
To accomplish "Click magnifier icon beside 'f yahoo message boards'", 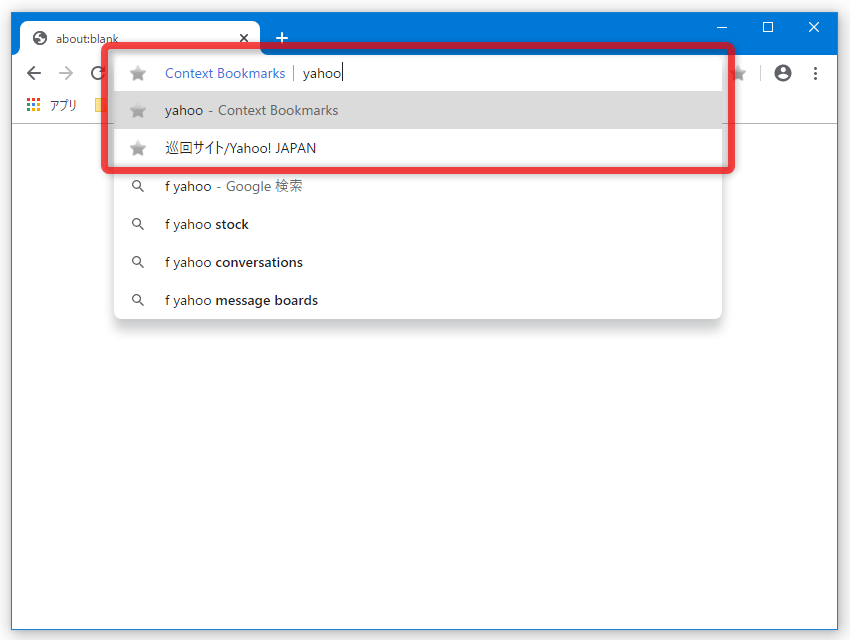I will [138, 300].
